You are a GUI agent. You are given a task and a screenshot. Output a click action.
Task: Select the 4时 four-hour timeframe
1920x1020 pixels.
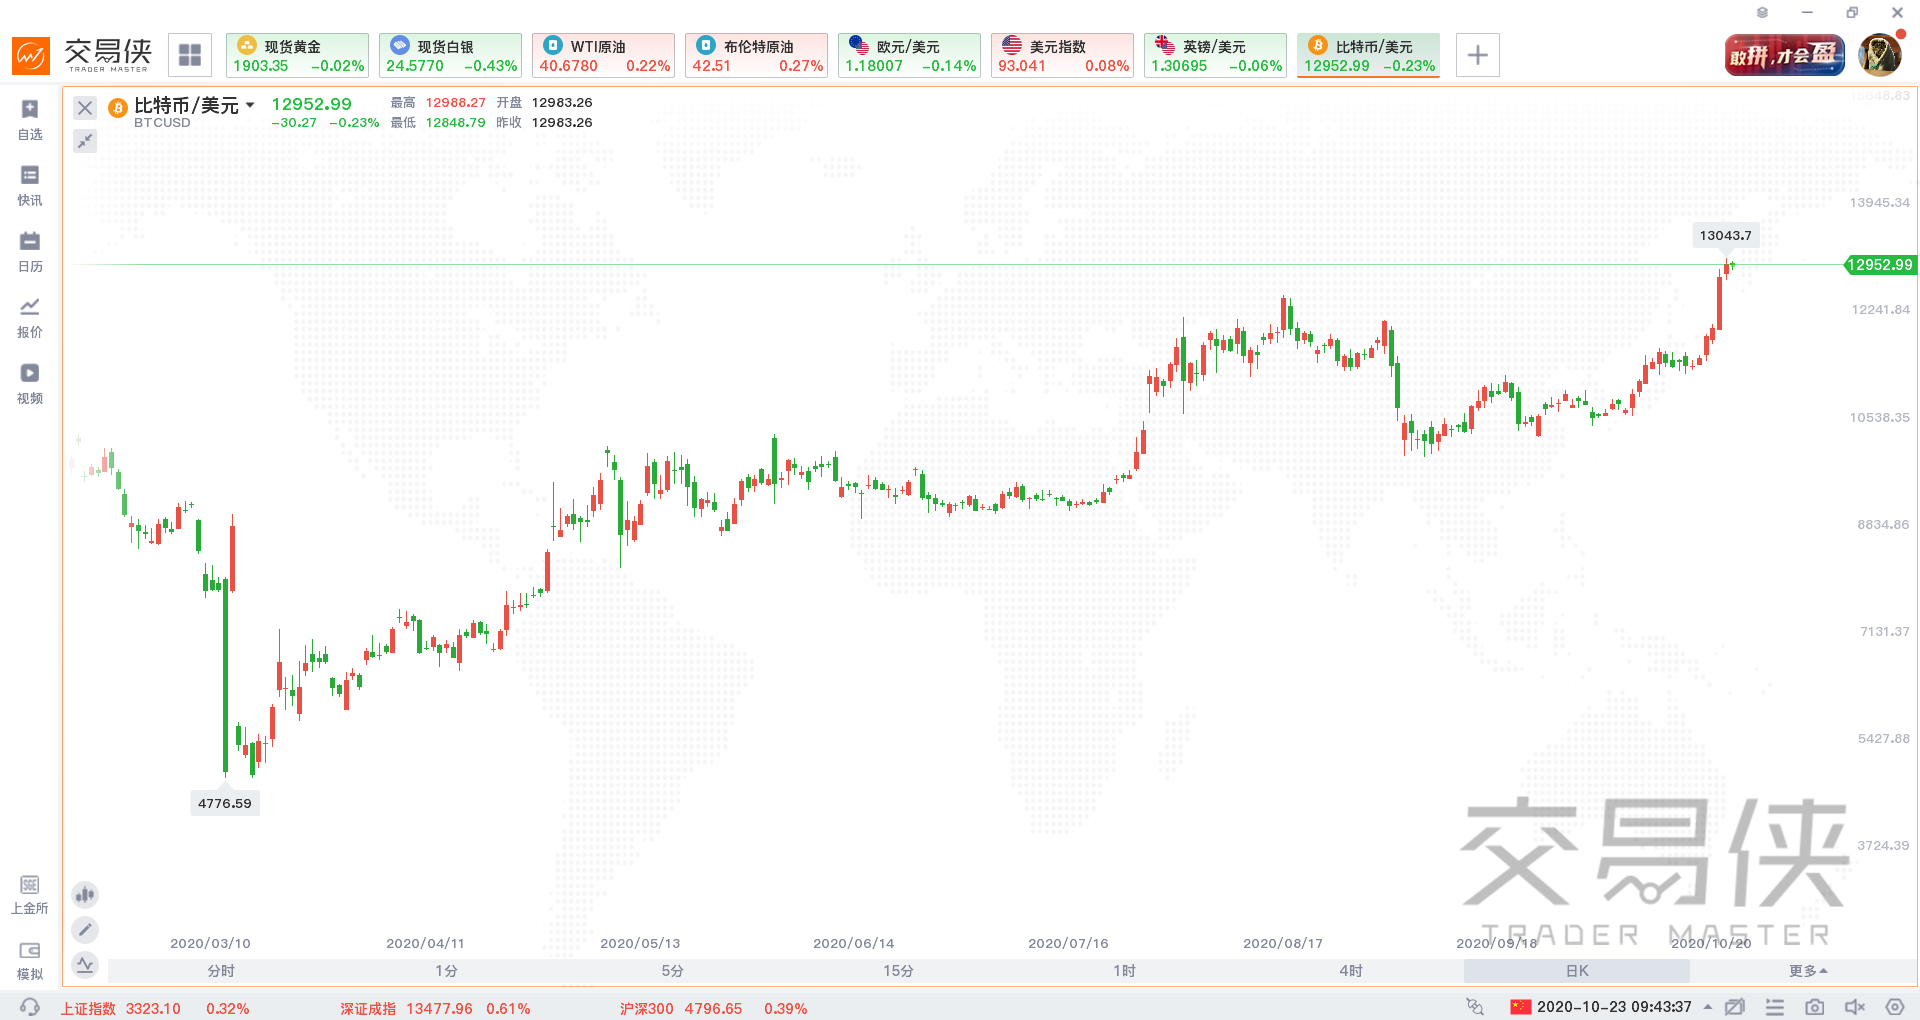tap(1351, 971)
